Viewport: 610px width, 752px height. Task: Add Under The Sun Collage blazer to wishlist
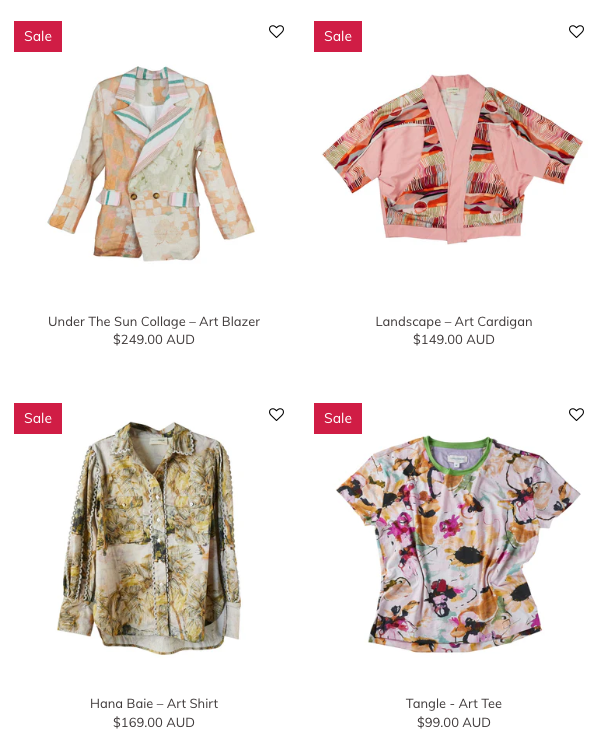coord(276,31)
